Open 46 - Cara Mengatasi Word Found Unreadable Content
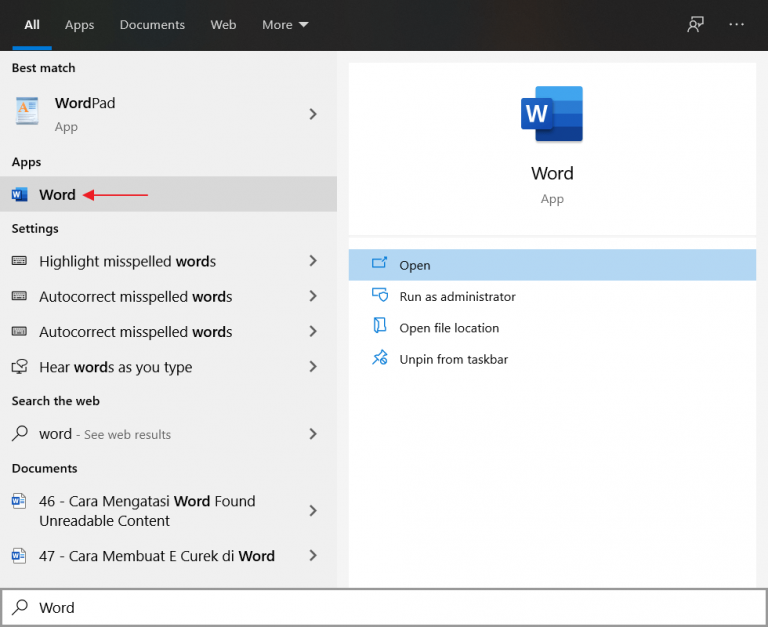The image size is (768, 627). tap(168, 511)
